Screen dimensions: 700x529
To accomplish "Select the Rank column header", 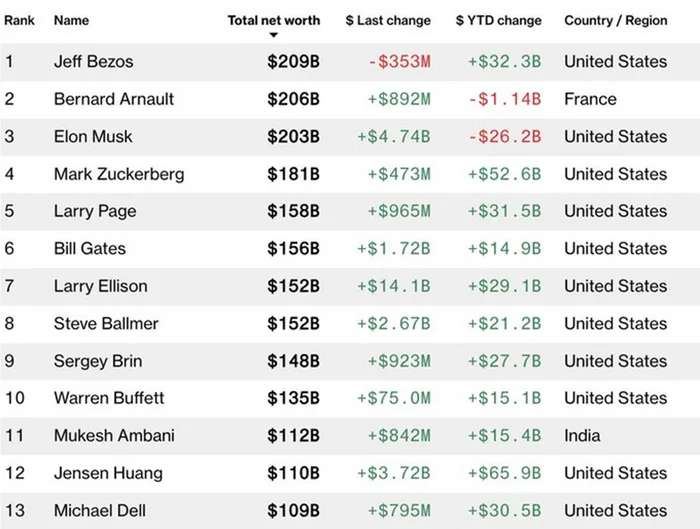I will pyautogui.click(x=19, y=21).
